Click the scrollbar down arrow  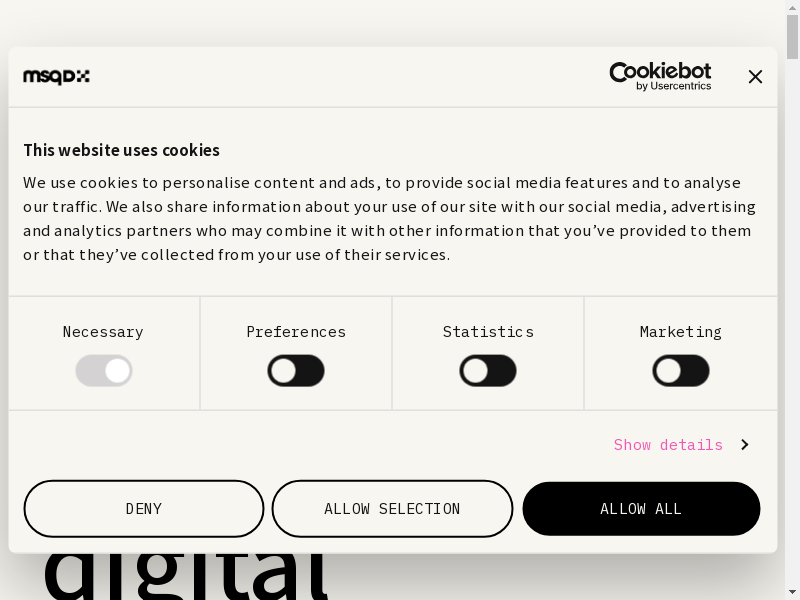[x=792, y=592]
